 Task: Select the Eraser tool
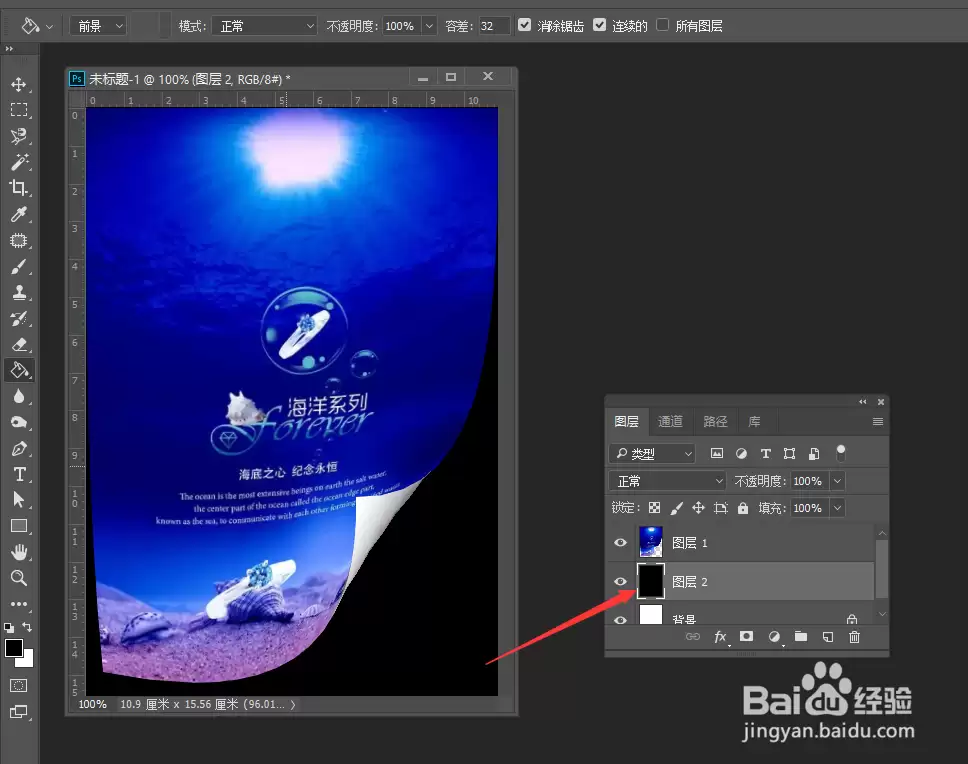click(x=19, y=344)
